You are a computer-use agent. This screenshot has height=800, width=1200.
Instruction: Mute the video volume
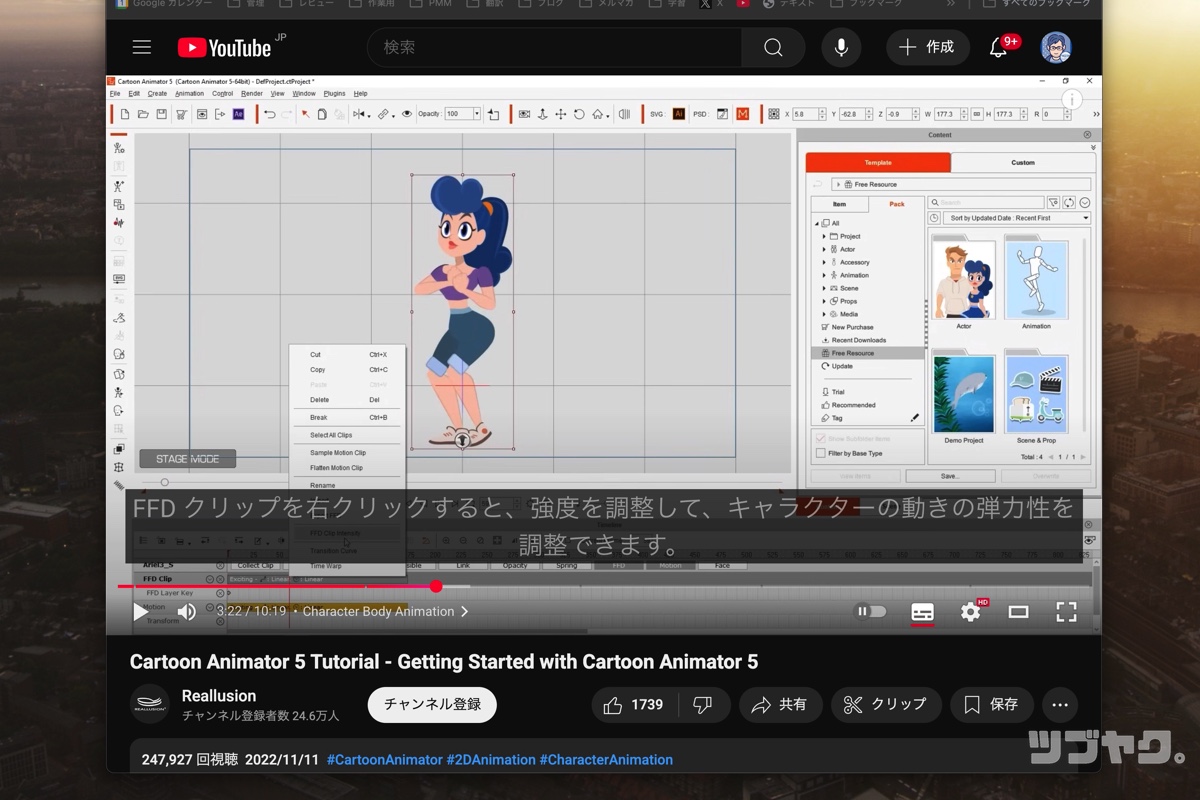pos(187,612)
